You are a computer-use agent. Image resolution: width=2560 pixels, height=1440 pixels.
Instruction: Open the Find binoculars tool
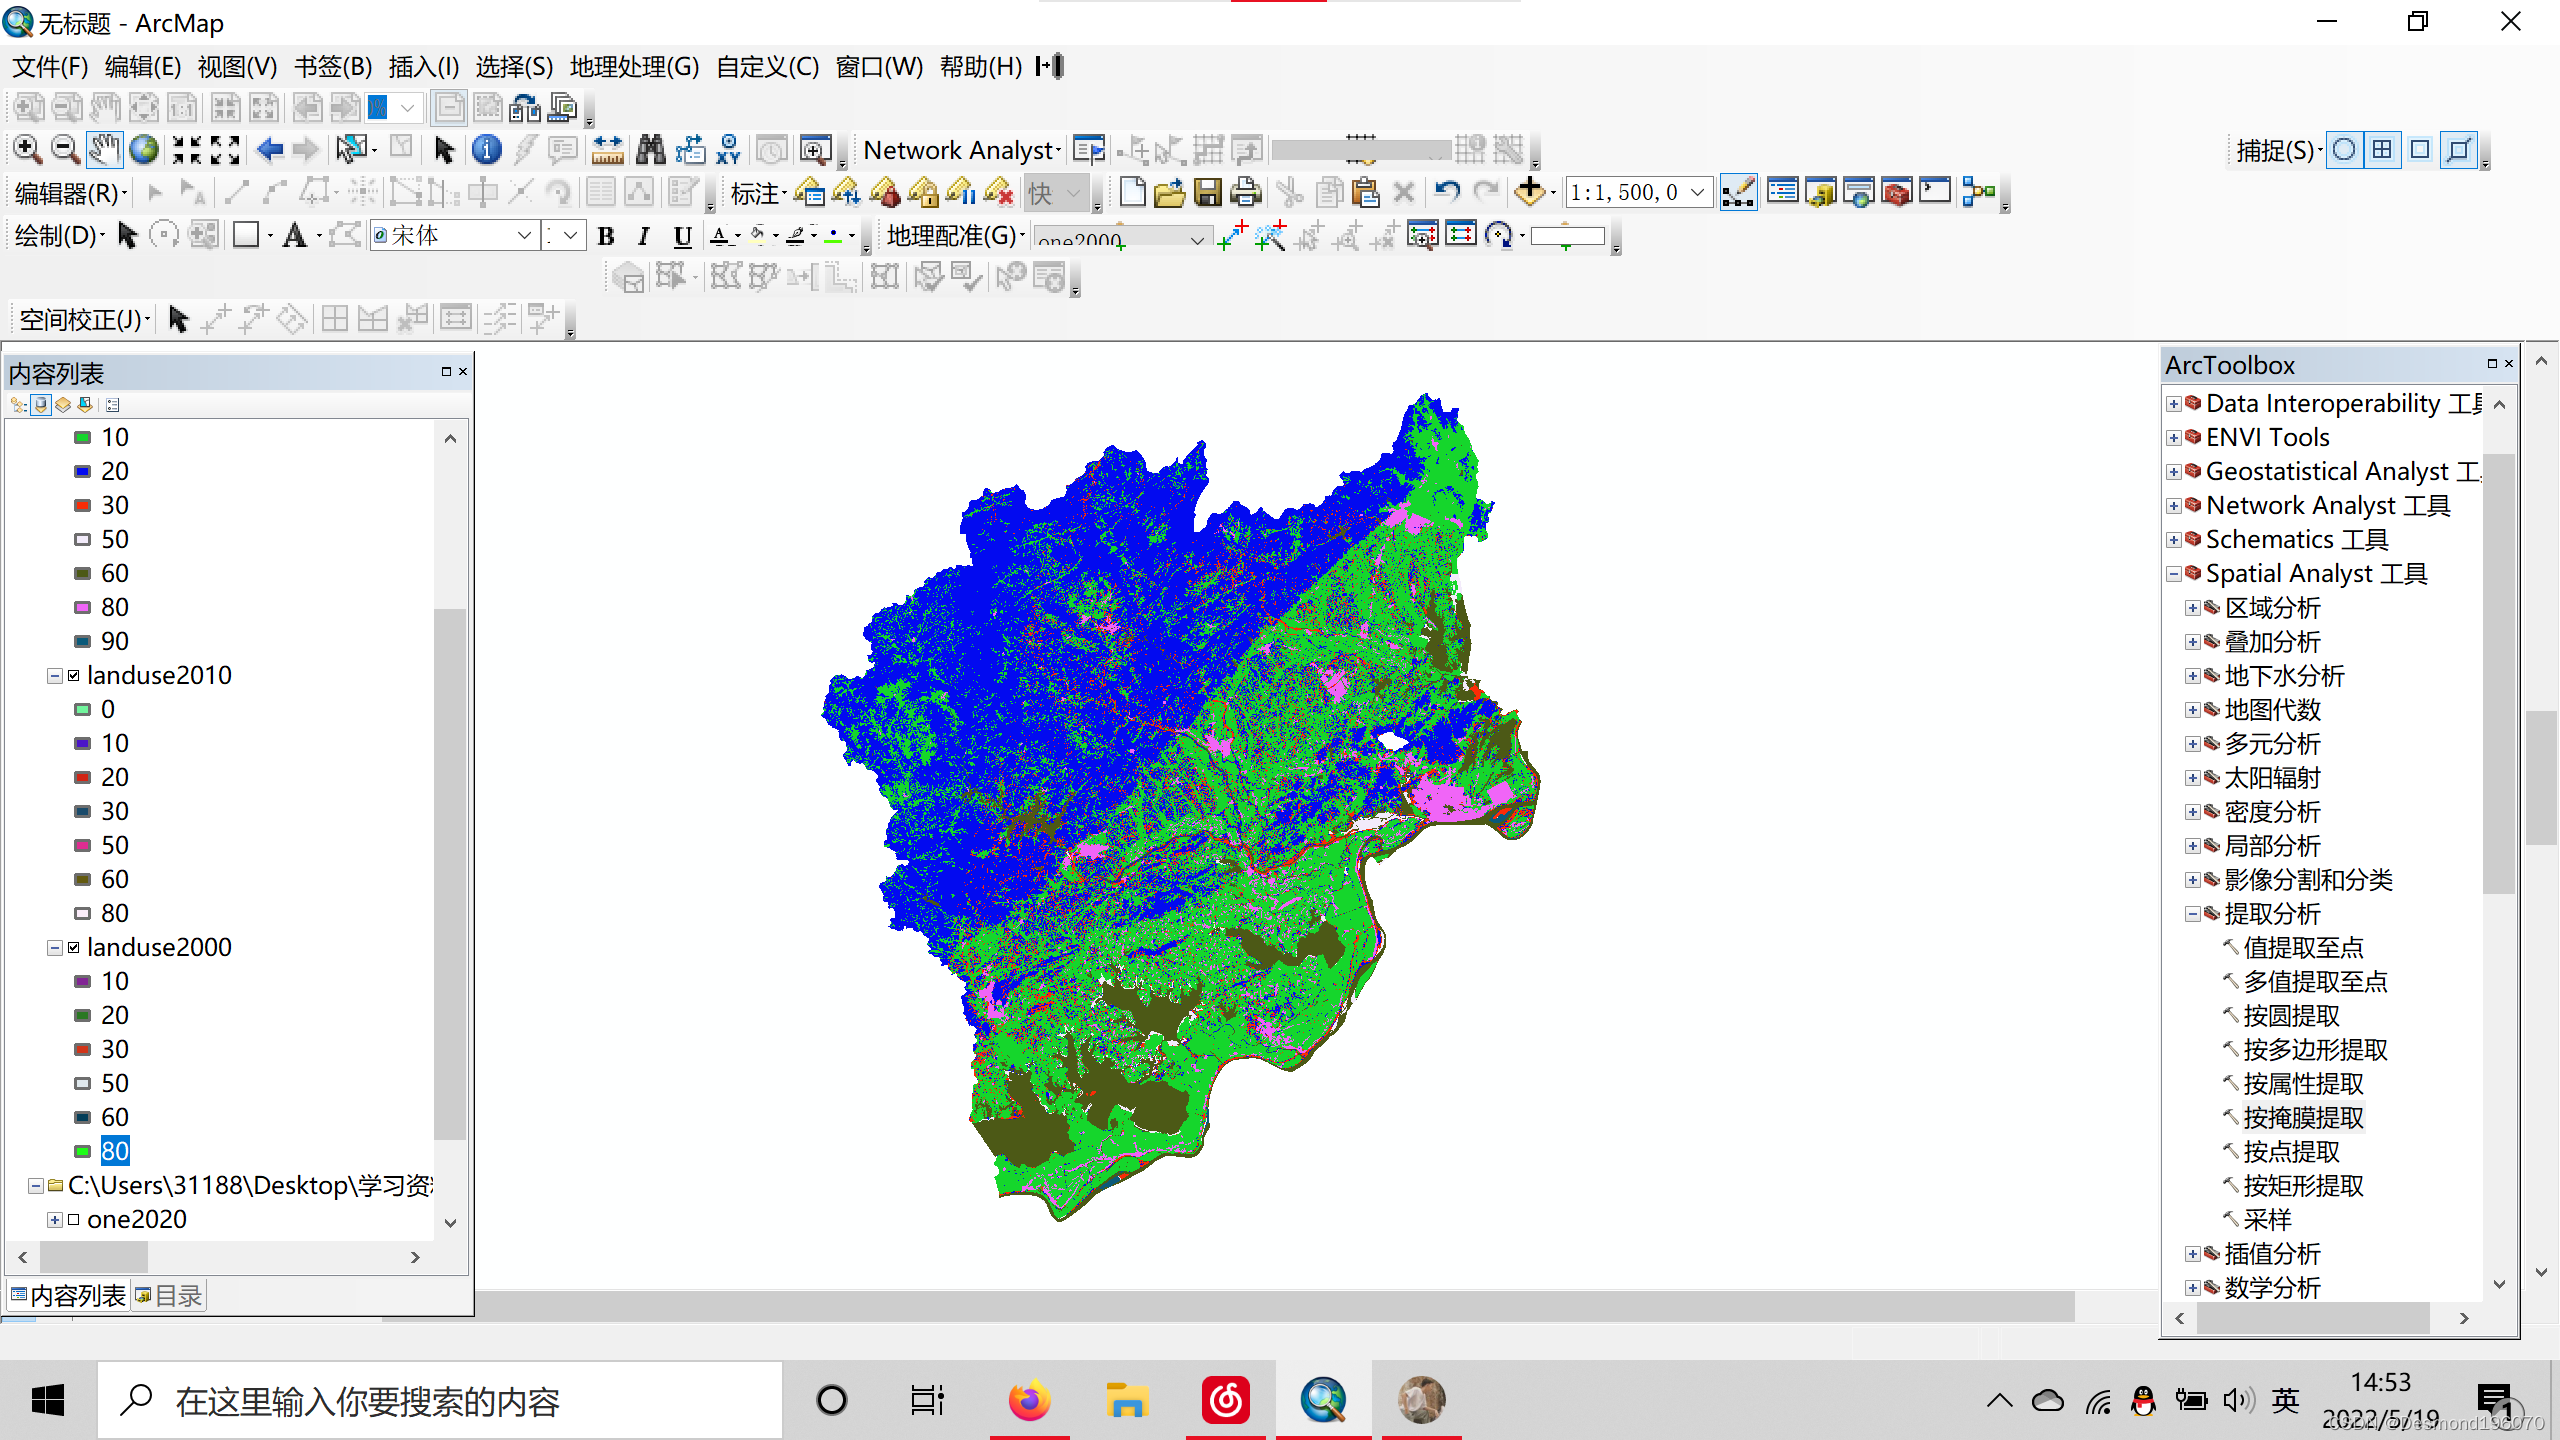tap(651, 150)
